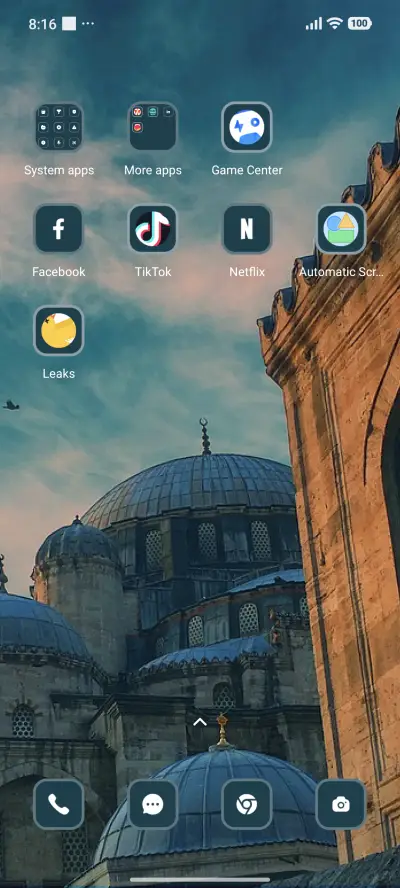Tap the Wi-Fi status icon
400x888 pixels.
pos(335,23)
